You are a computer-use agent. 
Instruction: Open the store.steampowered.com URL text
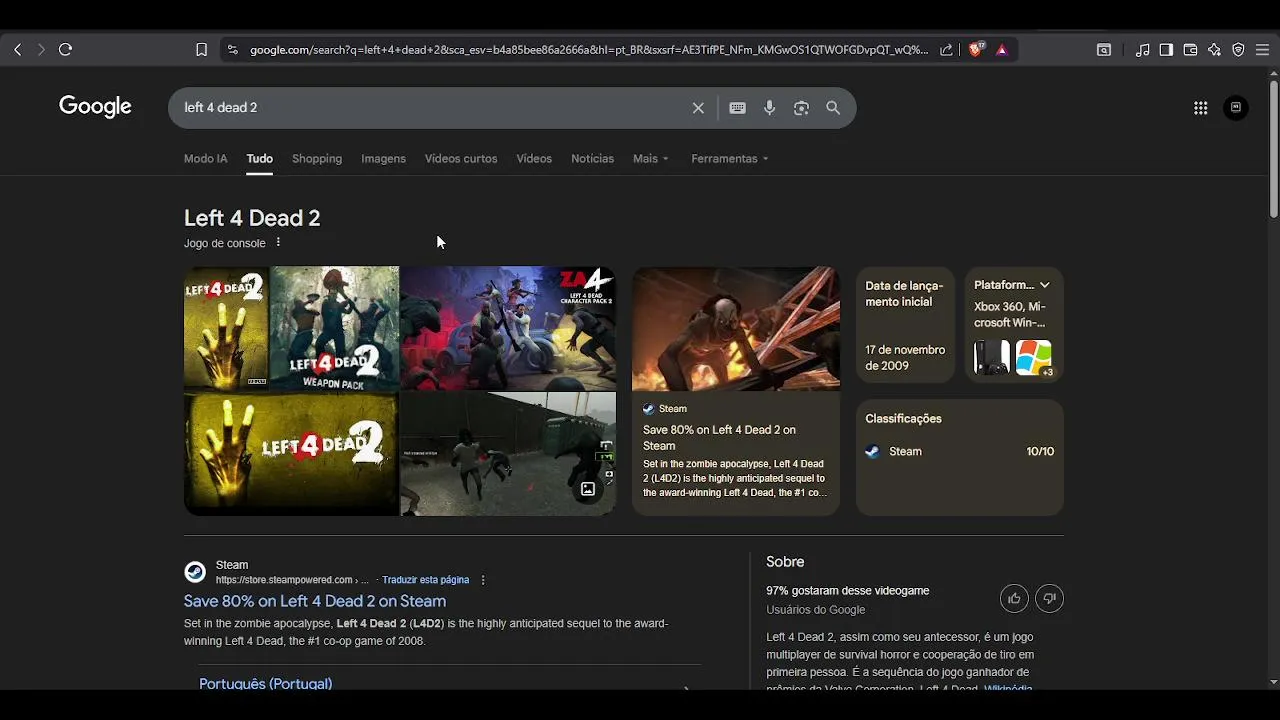click(292, 580)
